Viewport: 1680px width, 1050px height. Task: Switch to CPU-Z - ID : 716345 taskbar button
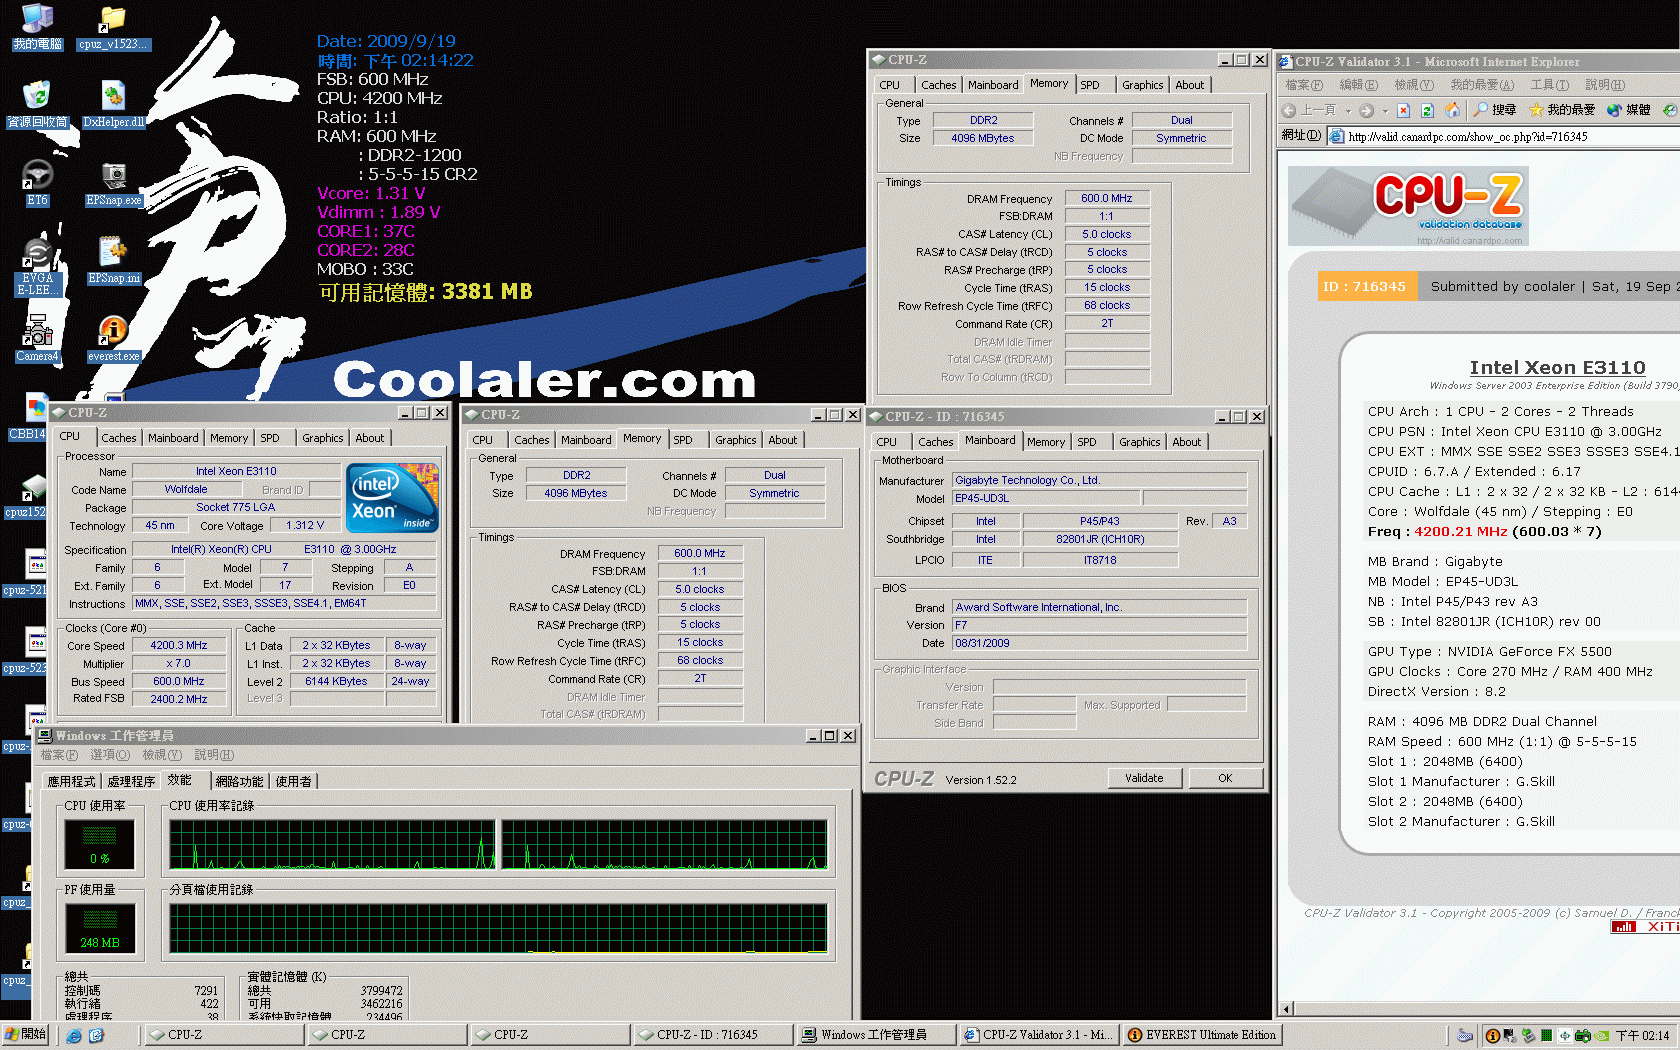[712, 1035]
